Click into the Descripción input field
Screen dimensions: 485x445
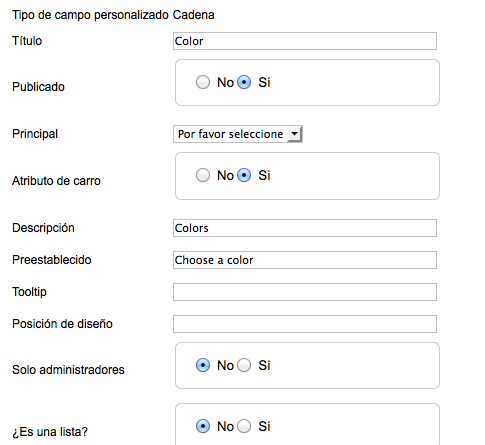click(305, 228)
